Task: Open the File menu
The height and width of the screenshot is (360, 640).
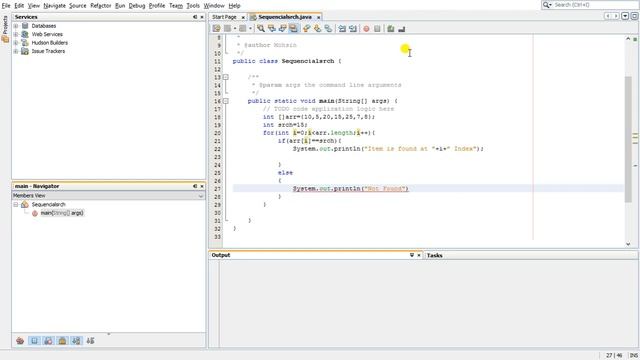Action: 6,6
